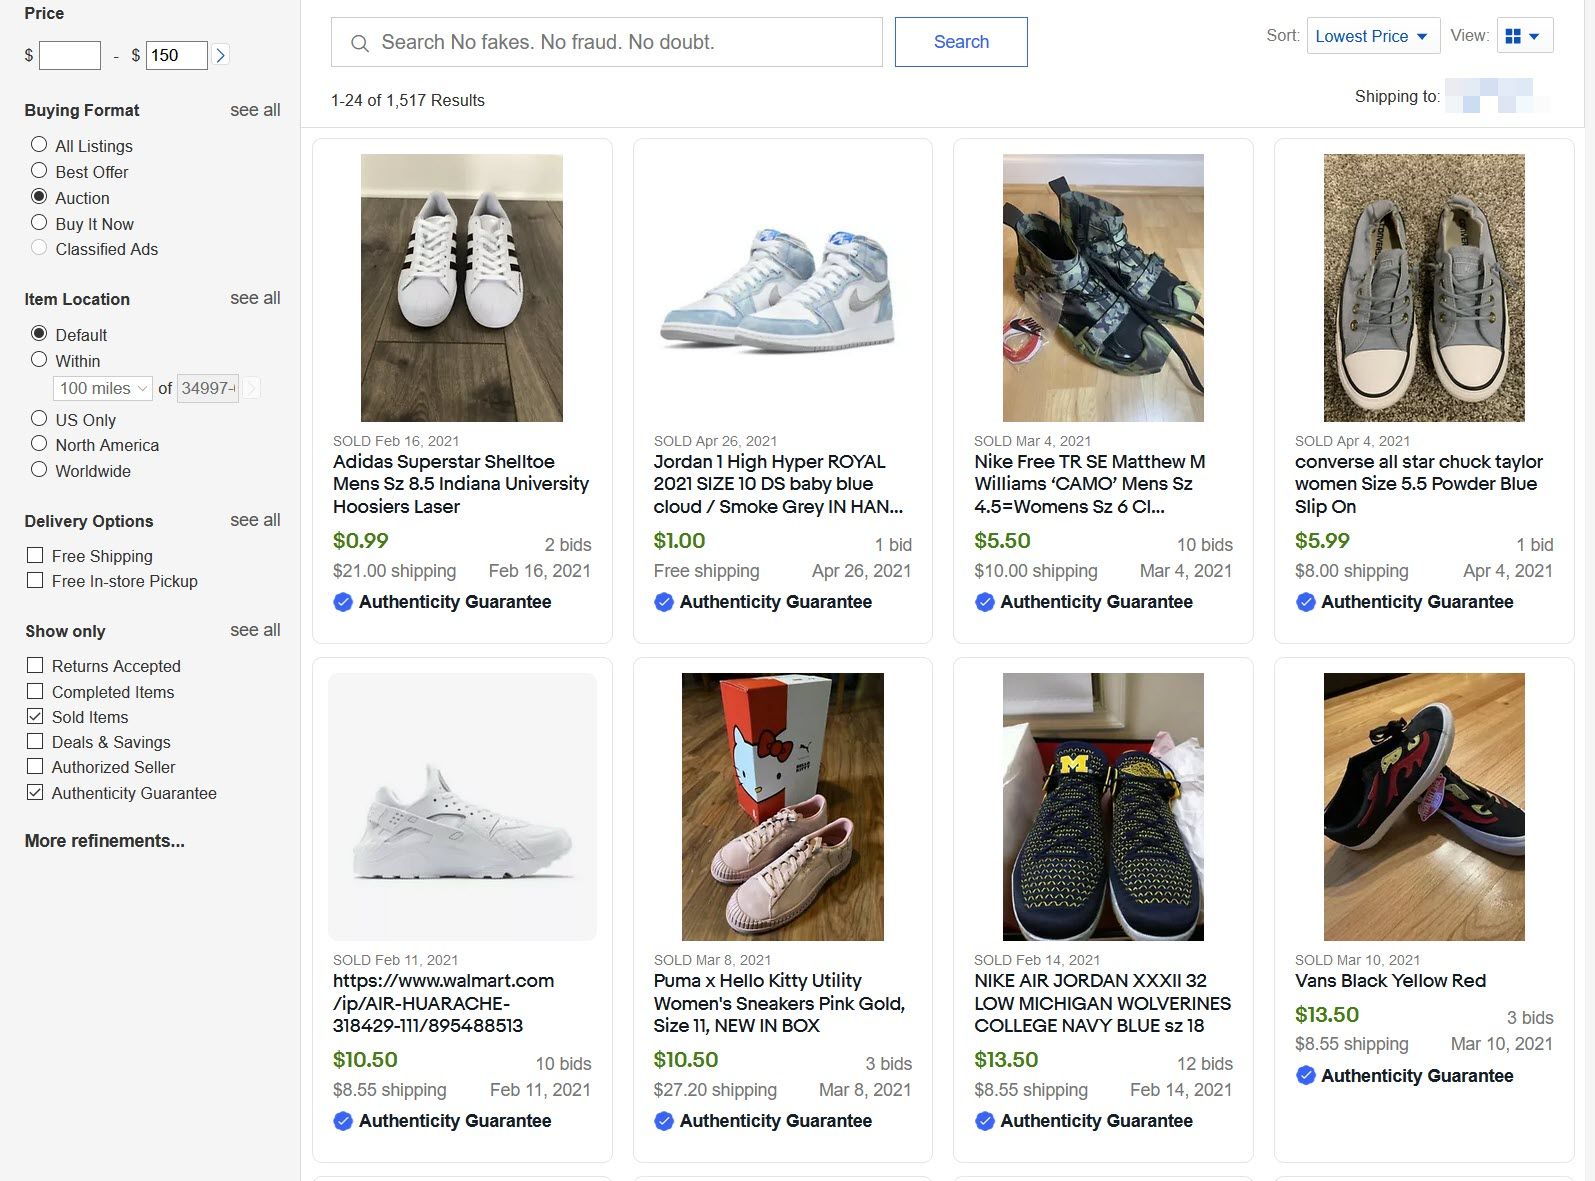This screenshot has width=1595, height=1181.
Task: Click Authenticity Guarantee badge icon on Nike Free TR listing
Action: click(x=985, y=602)
